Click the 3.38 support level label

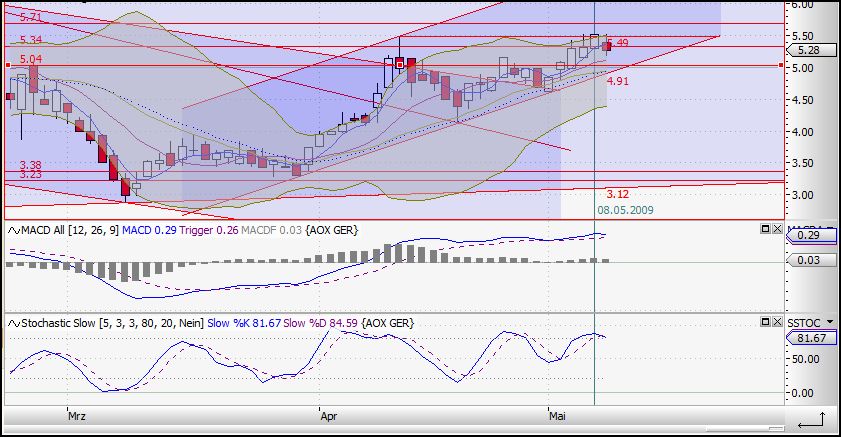pos(31,165)
